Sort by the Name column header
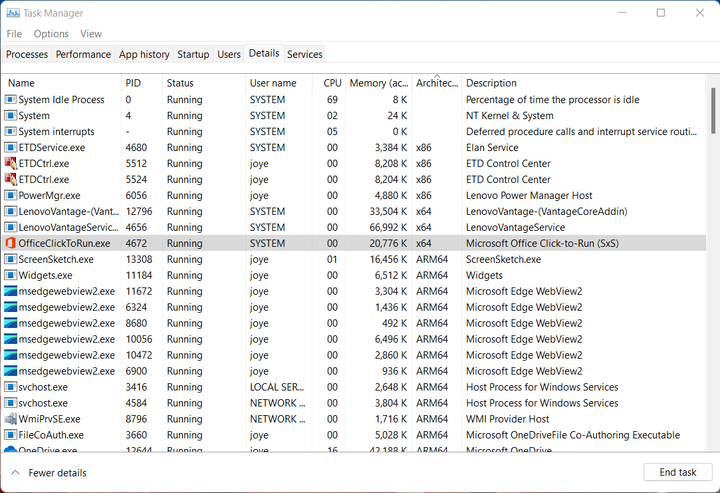This screenshot has width=720, height=493. pos(62,83)
